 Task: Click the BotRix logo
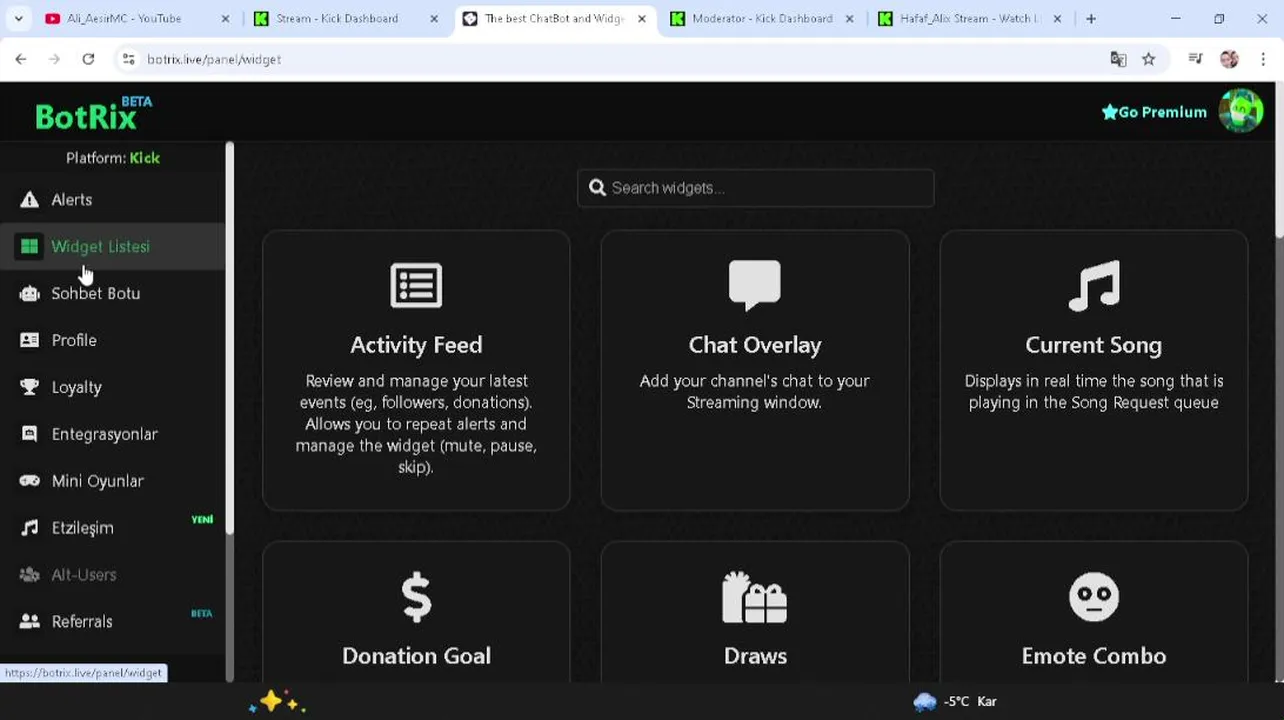pos(93,114)
